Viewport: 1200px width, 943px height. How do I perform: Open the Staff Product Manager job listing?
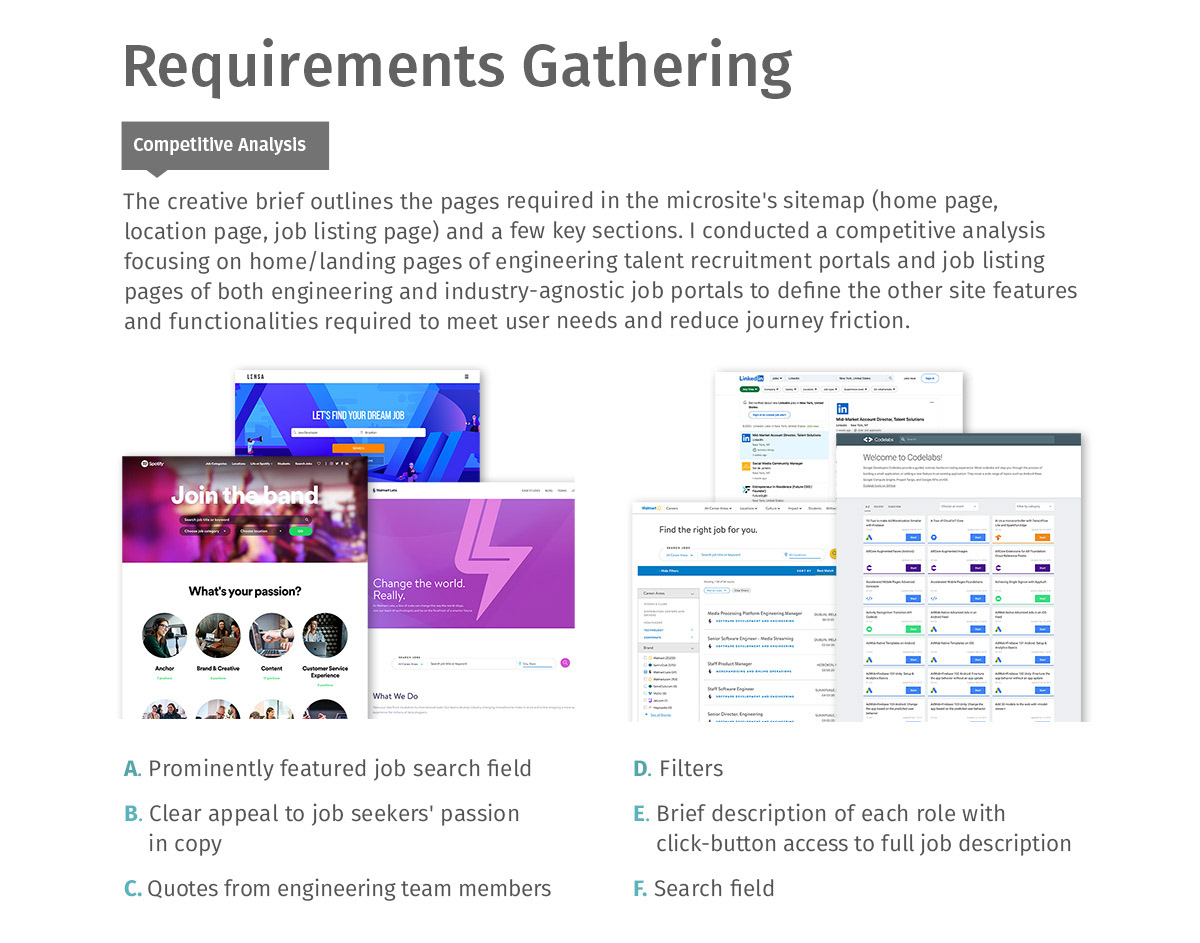pos(730,664)
